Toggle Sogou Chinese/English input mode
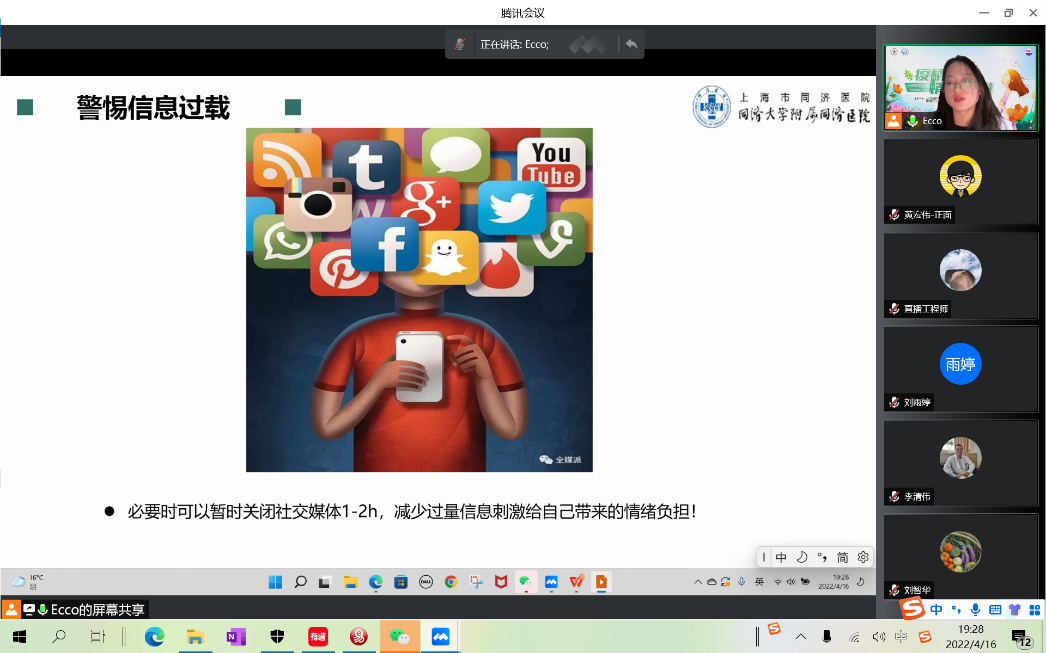Viewport: 1046px width, 653px height. [x=936, y=609]
